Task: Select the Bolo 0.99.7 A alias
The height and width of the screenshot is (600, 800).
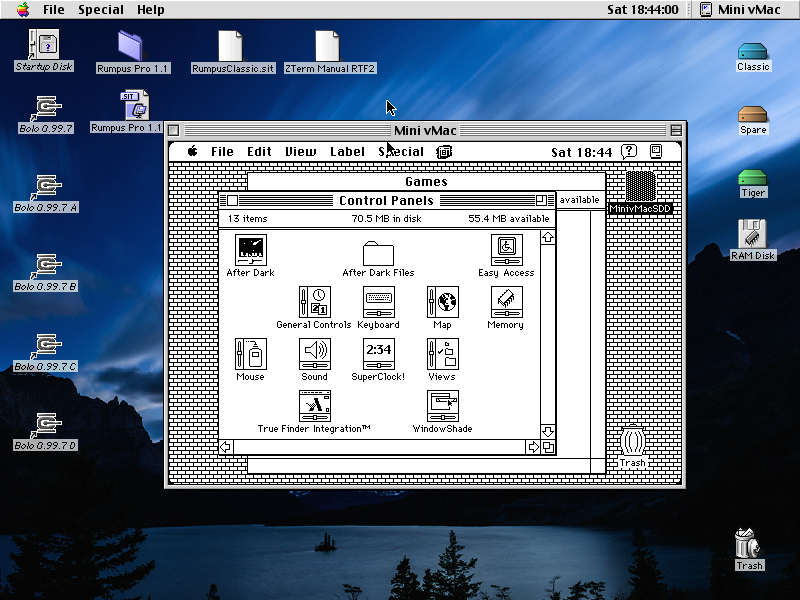Action: click(x=46, y=187)
